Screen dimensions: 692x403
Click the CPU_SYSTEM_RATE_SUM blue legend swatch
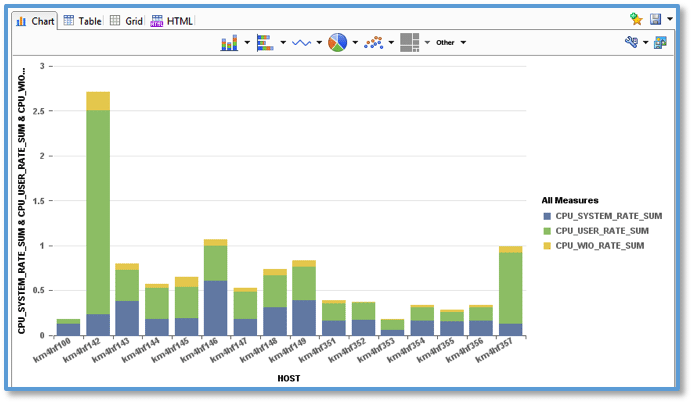click(546, 215)
